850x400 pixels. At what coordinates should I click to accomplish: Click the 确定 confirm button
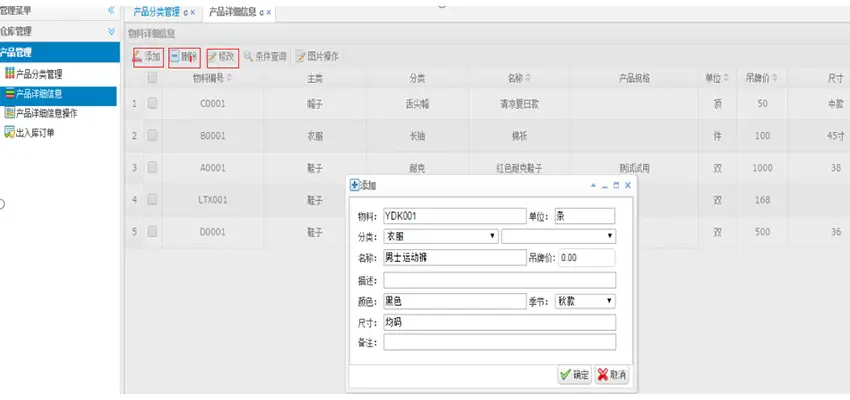[x=575, y=374]
